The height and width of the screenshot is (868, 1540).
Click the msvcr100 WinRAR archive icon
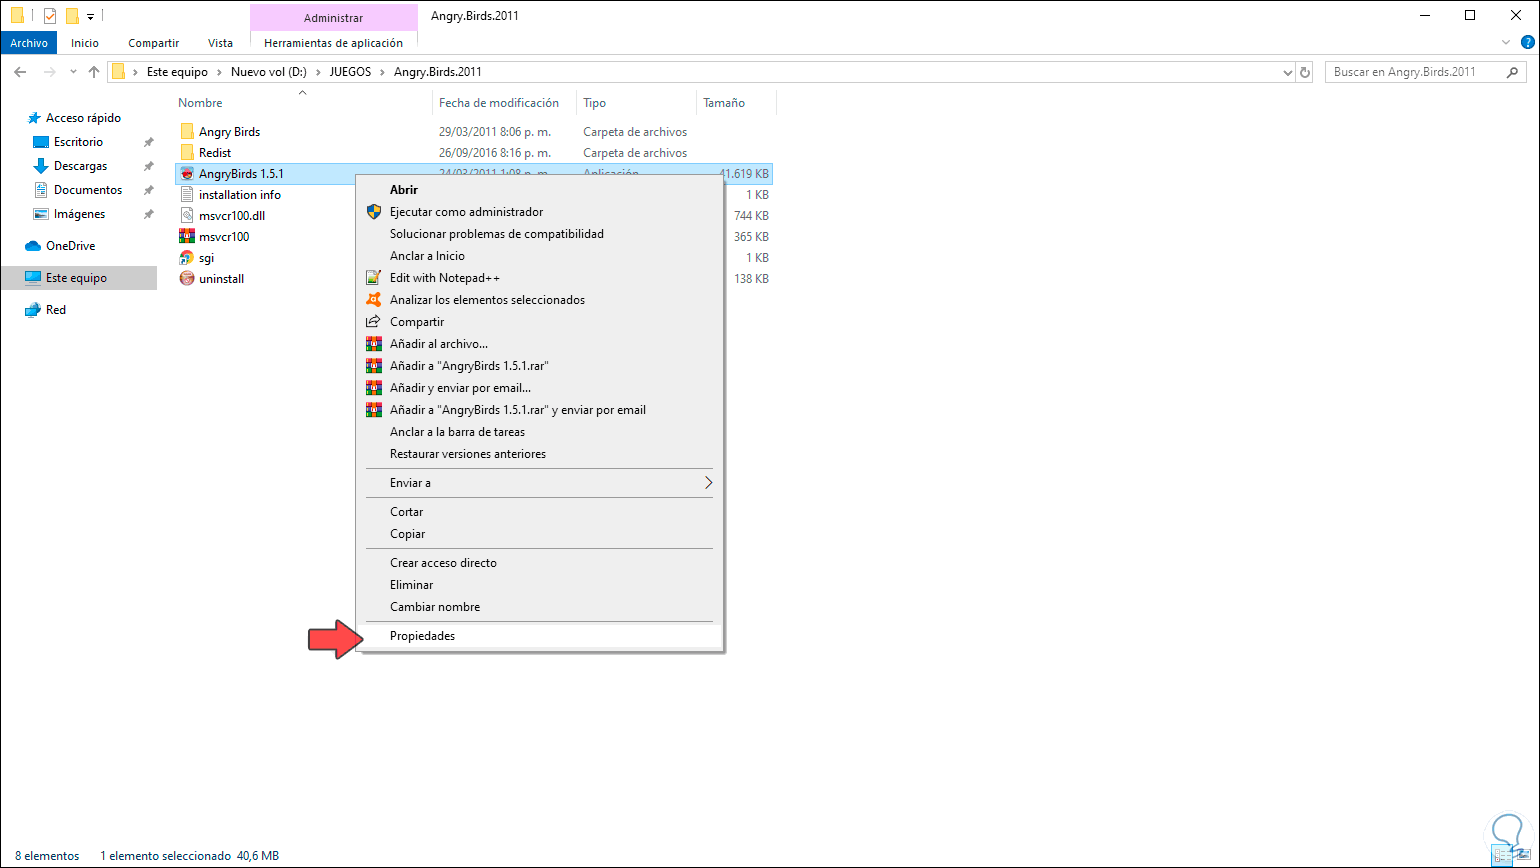(x=187, y=237)
